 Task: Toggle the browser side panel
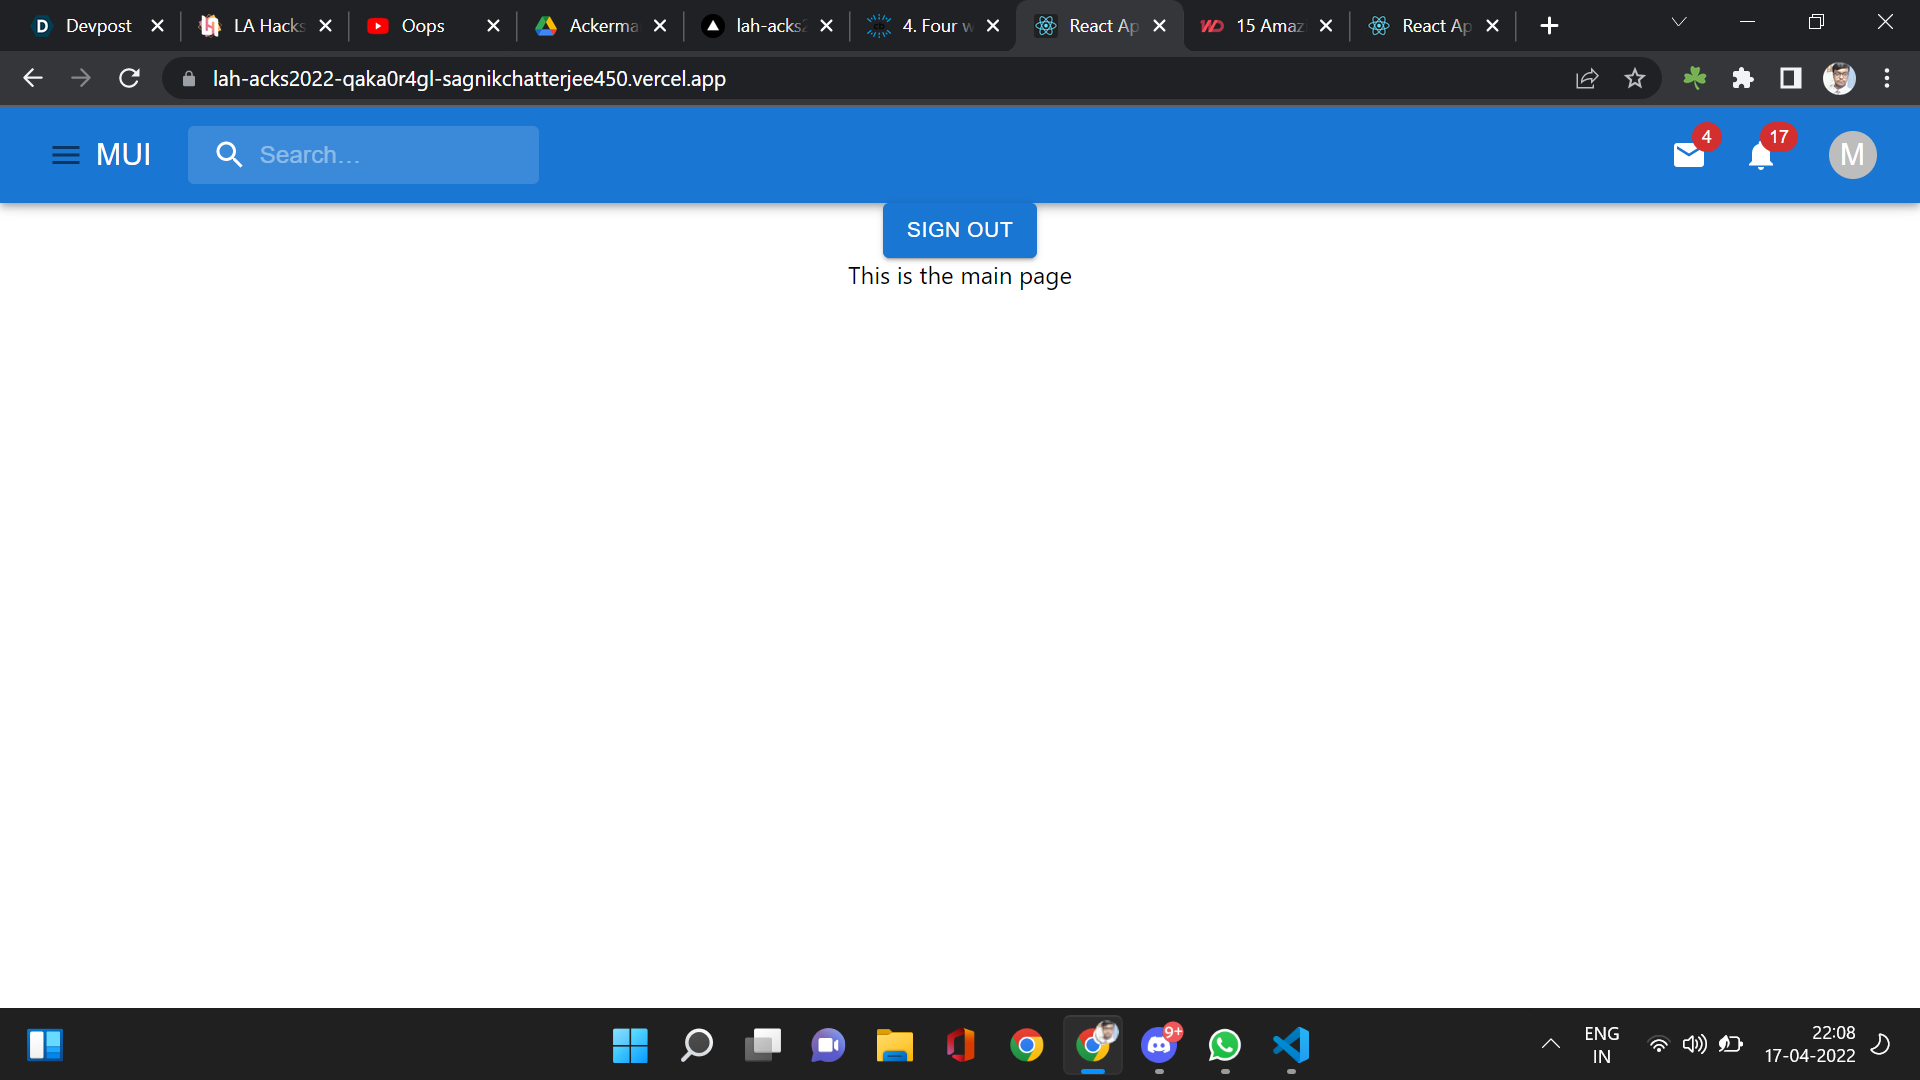point(1791,79)
